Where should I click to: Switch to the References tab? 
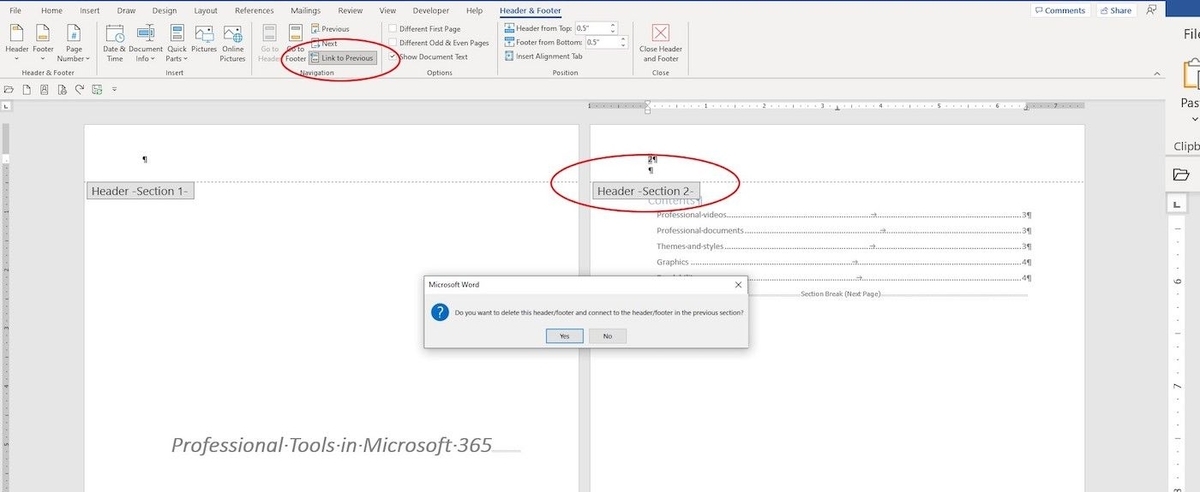pos(254,10)
